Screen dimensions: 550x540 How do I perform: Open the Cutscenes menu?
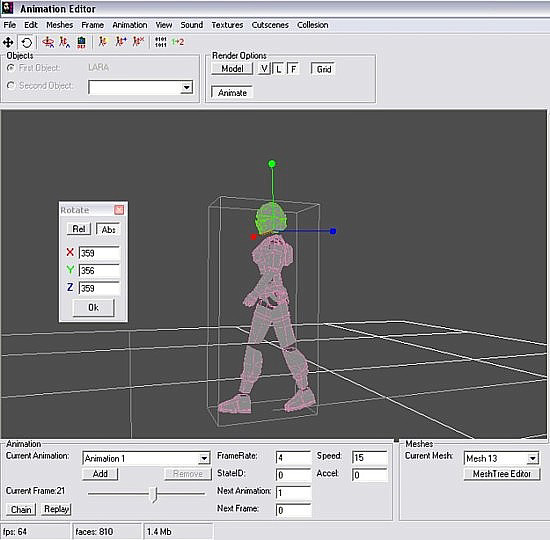(x=270, y=25)
